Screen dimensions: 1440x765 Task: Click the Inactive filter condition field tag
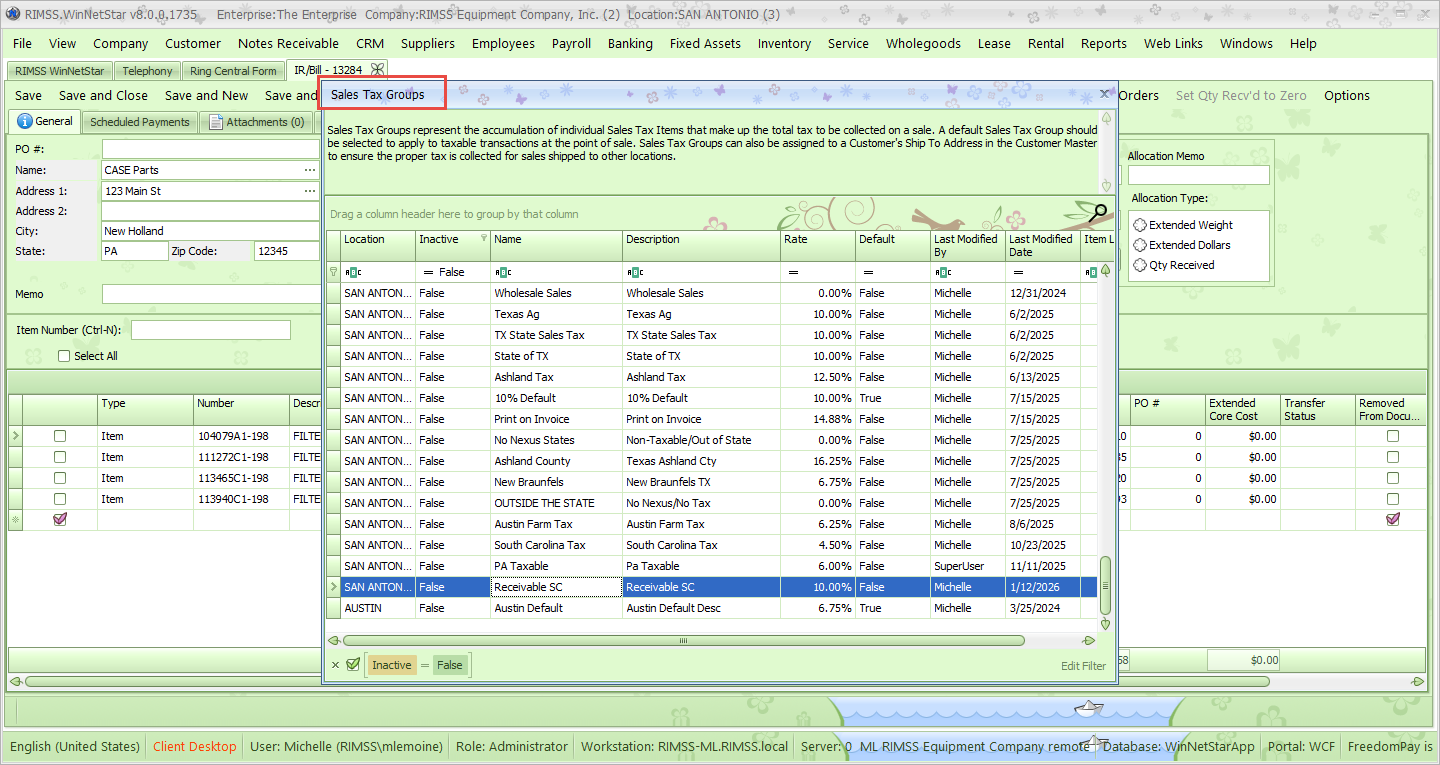391,665
